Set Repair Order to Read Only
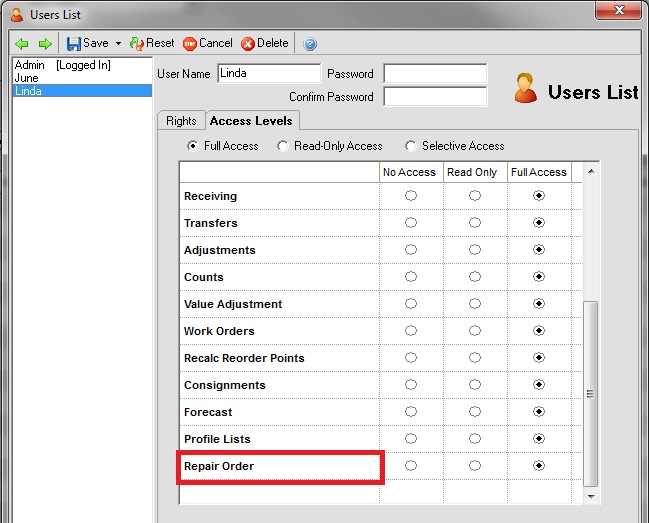Viewport: 649px width, 523px height. point(474,466)
